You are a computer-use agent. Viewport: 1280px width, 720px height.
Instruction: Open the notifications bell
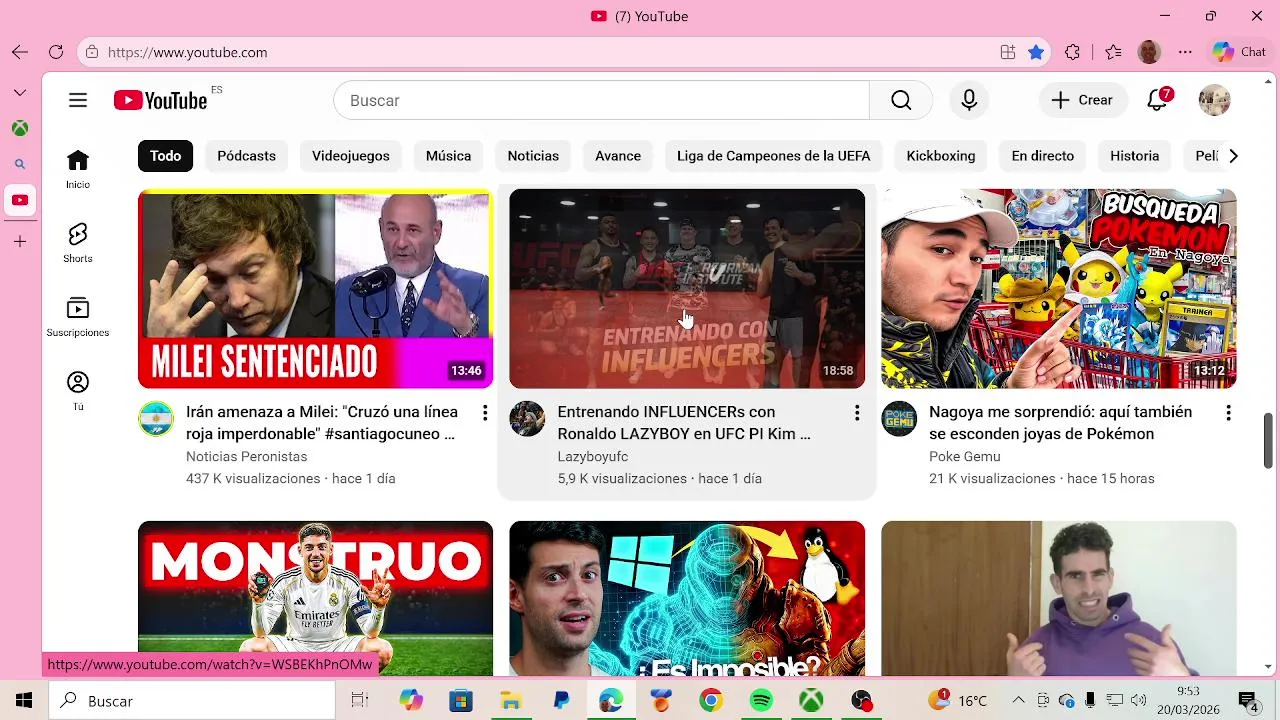[x=1158, y=100]
